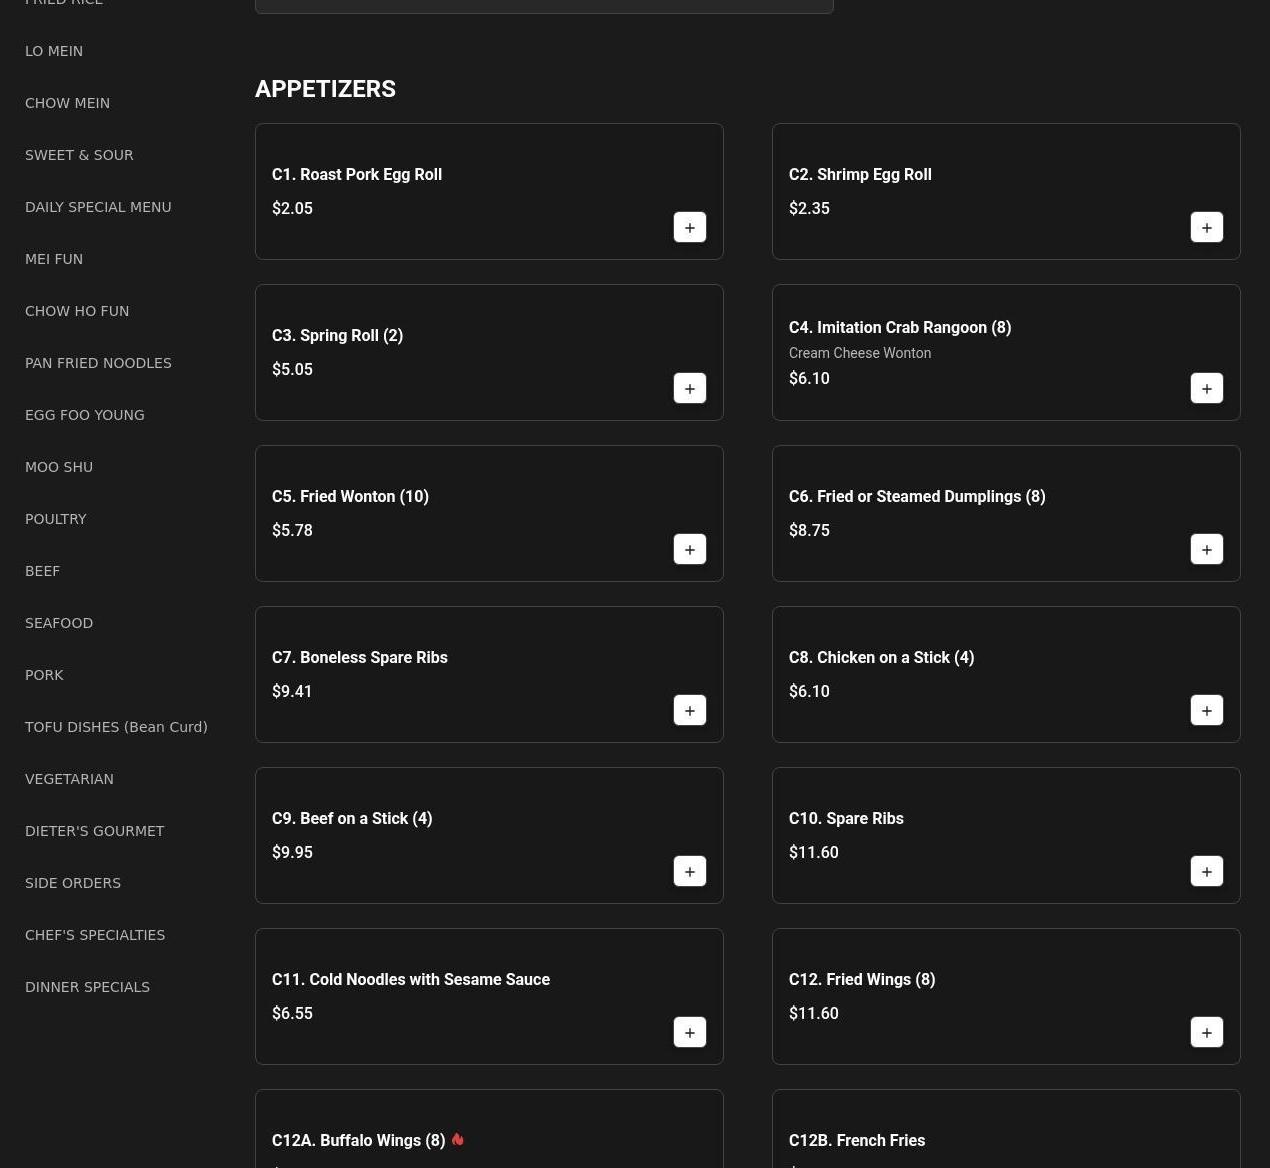The height and width of the screenshot is (1168, 1270).
Task: Open Seafood category
Action: click(59, 623)
